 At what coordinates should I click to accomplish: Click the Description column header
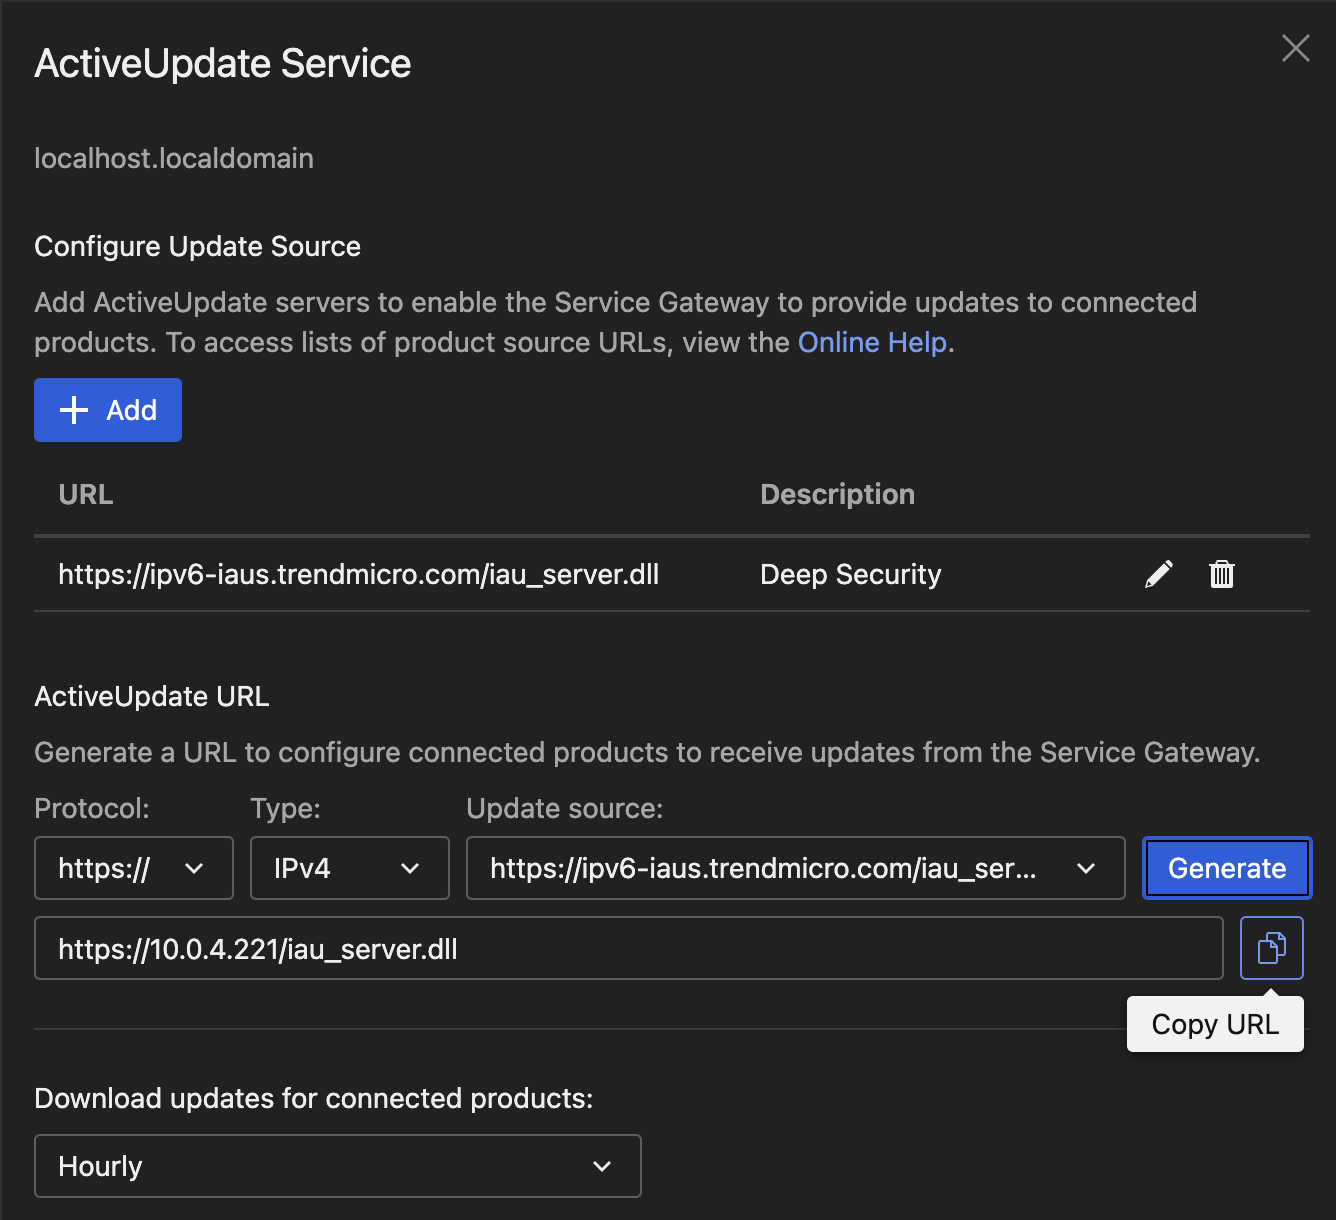[x=838, y=494]
